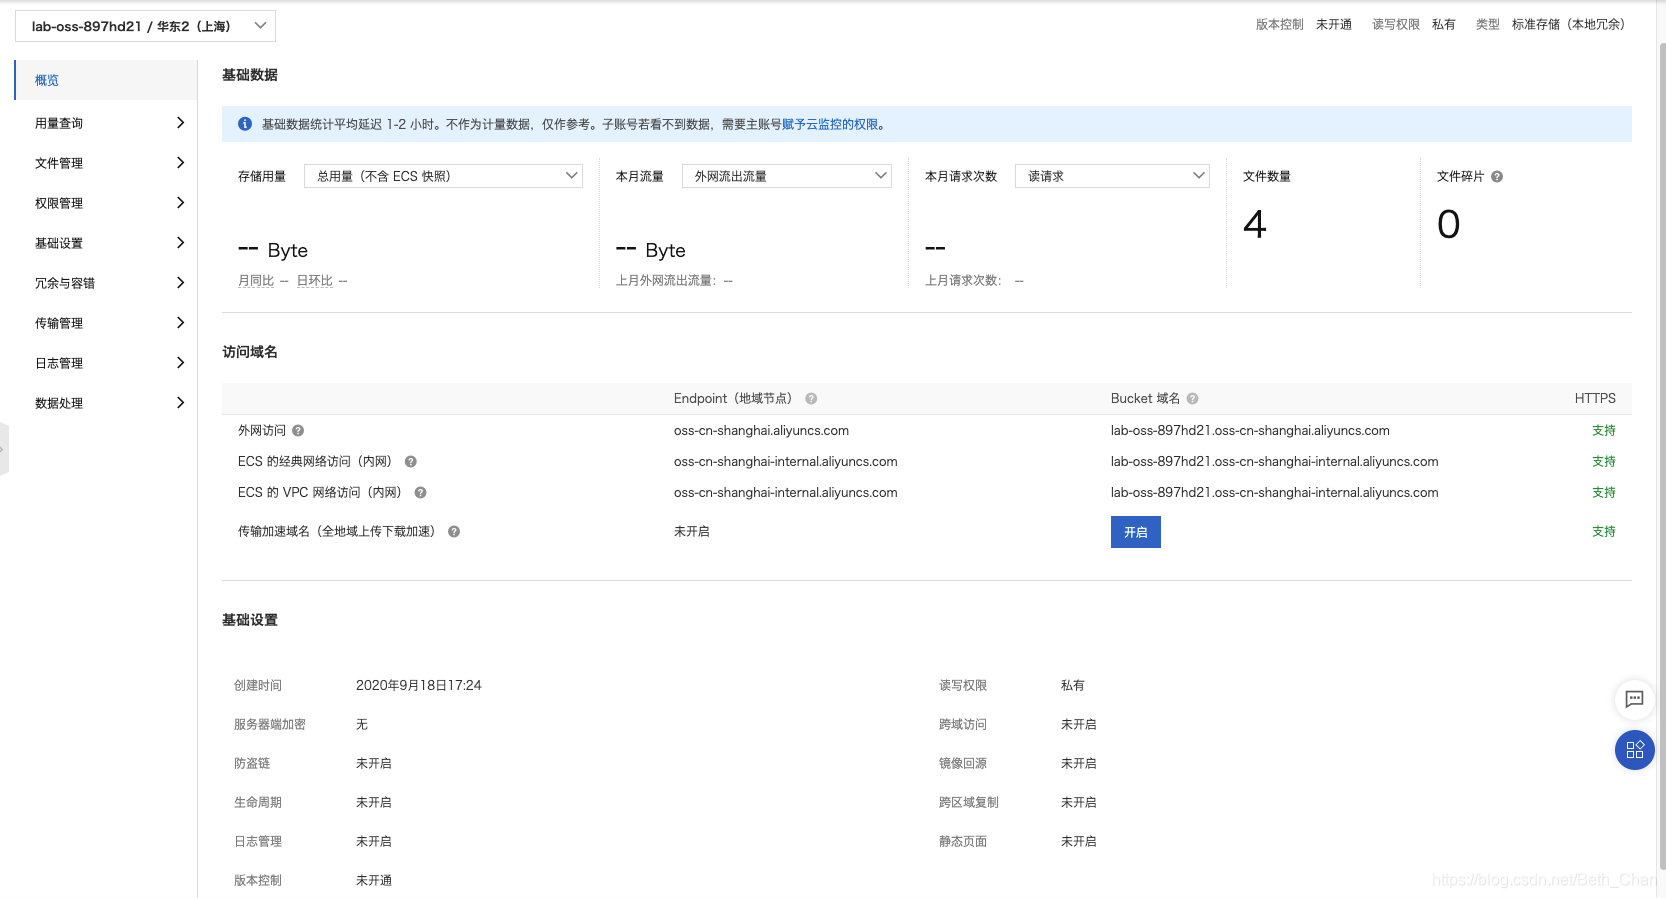Click the 文件数量 value 4
1666x898 pixels.
1255,224
